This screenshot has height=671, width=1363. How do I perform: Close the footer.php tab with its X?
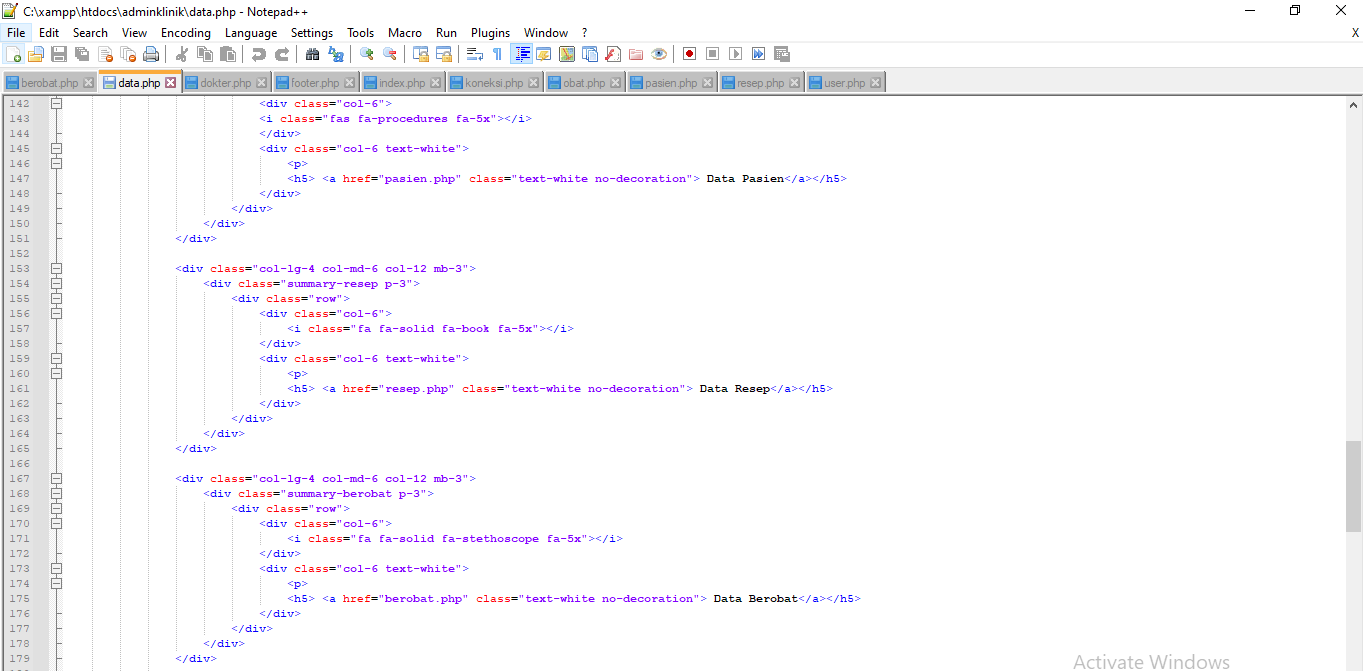pos(349,83)
